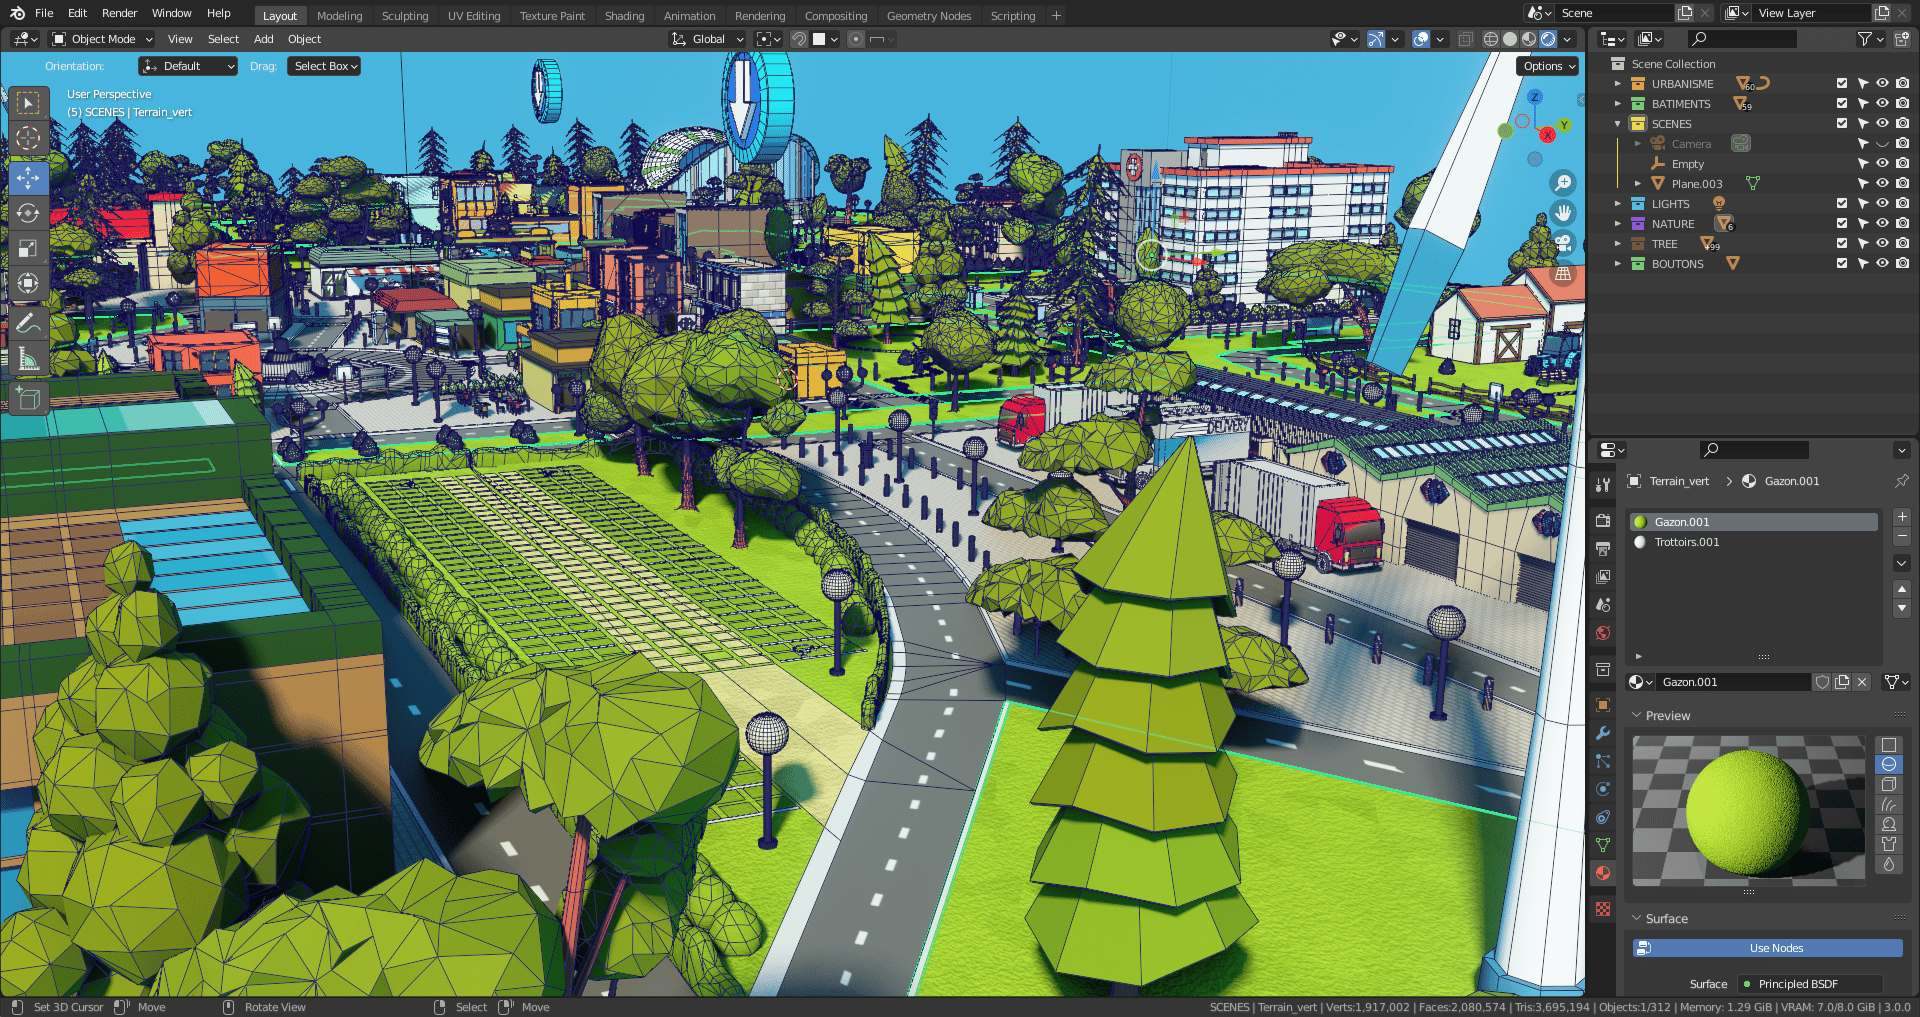Switch to the Shading workspace tab
Viewport: 1920px width, 1017px height.
[x=624, y=15]
